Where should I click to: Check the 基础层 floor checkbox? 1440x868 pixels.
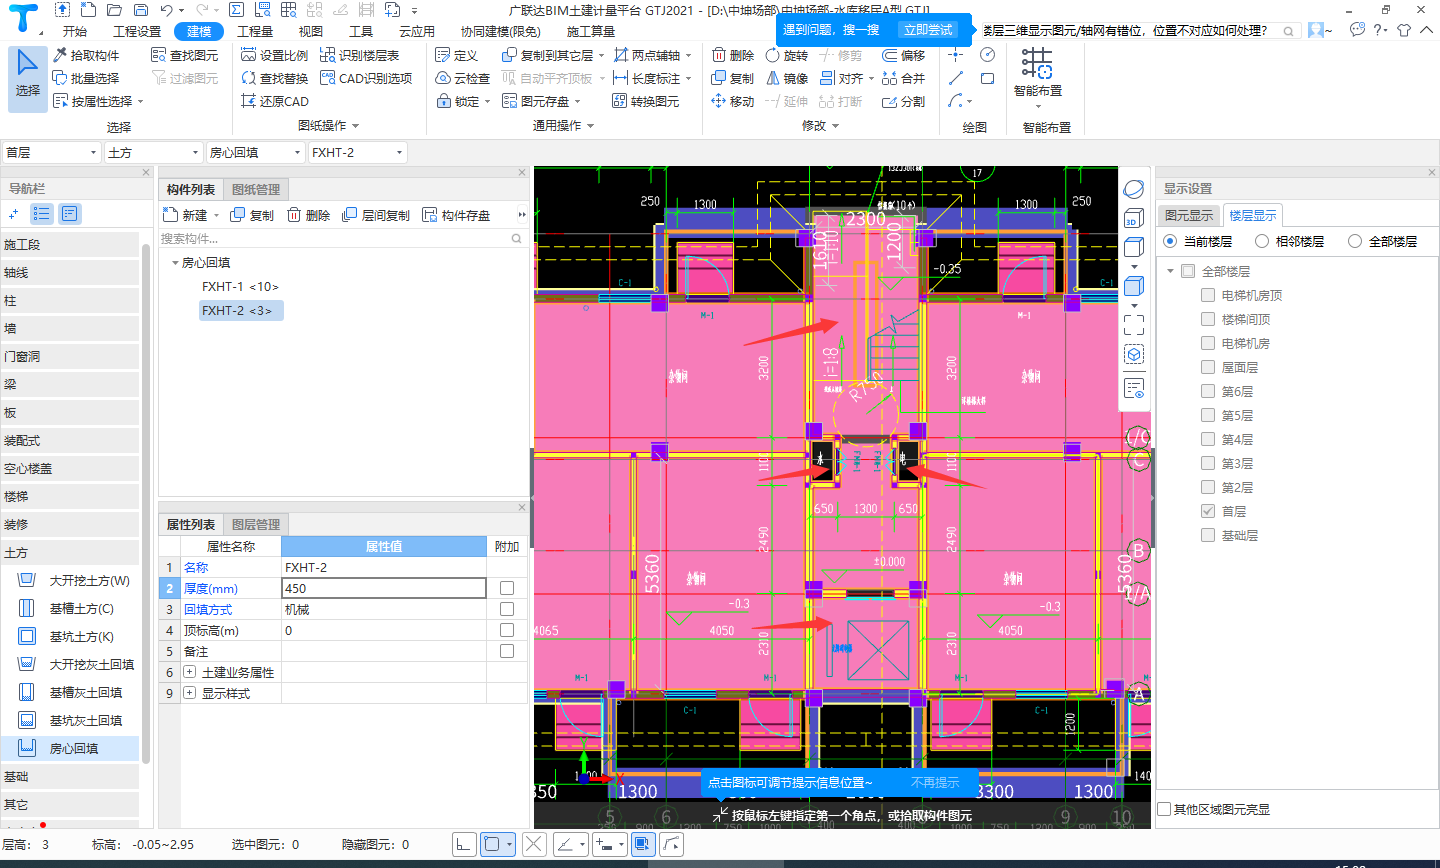(x=1208, y=535)
